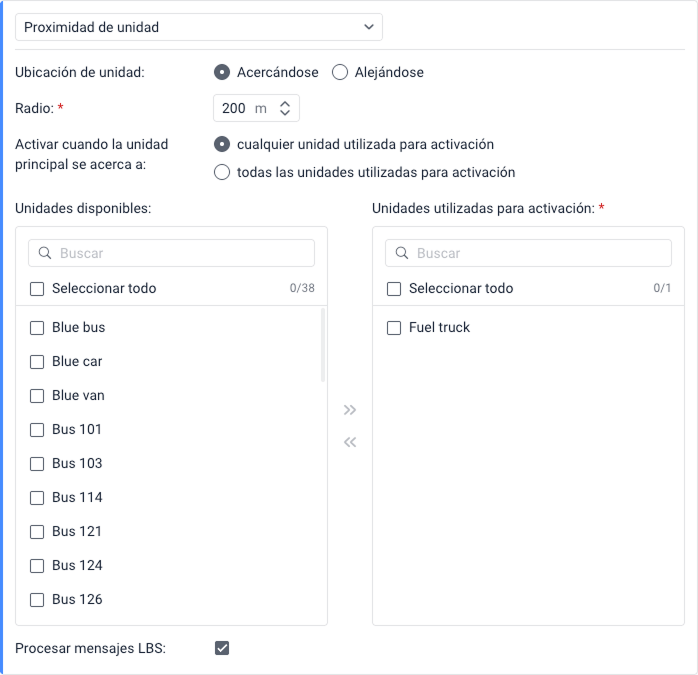Choose todas las unidades utilizadas para activación
The width and height of the screenshot is (698, 675).
coord(222,172)
